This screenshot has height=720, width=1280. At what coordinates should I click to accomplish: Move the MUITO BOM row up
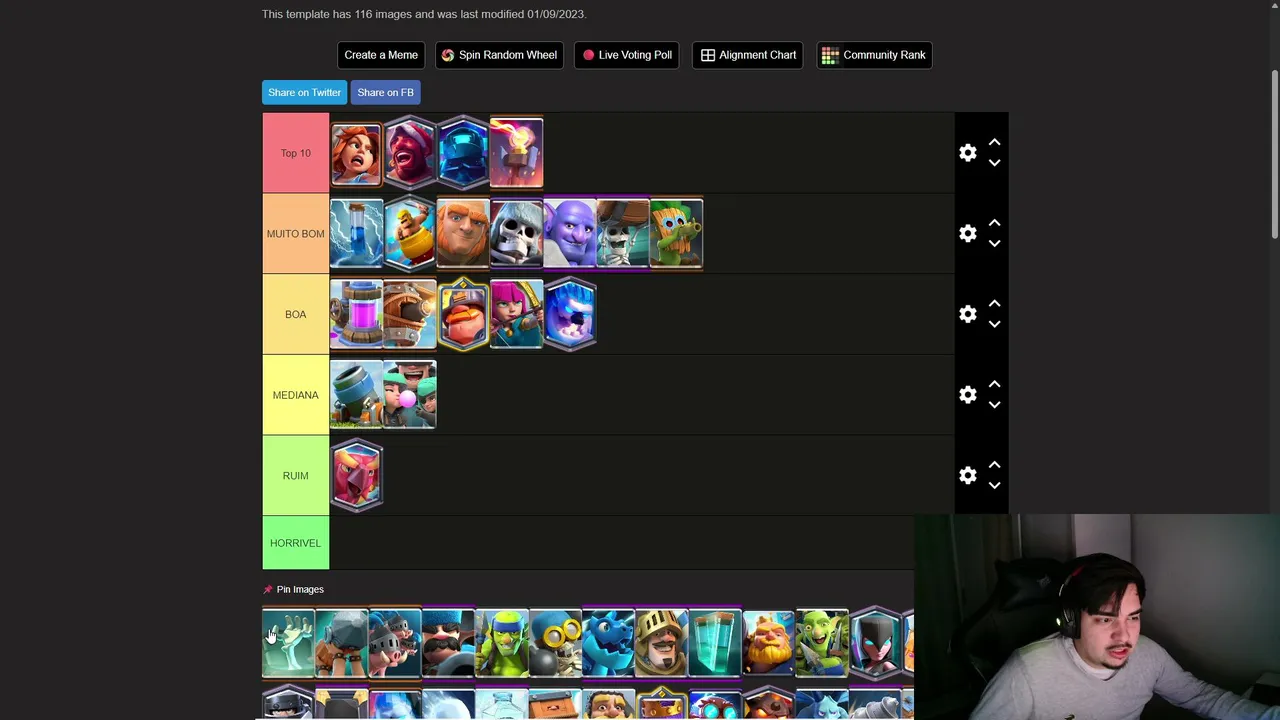[x=994, y=223]
